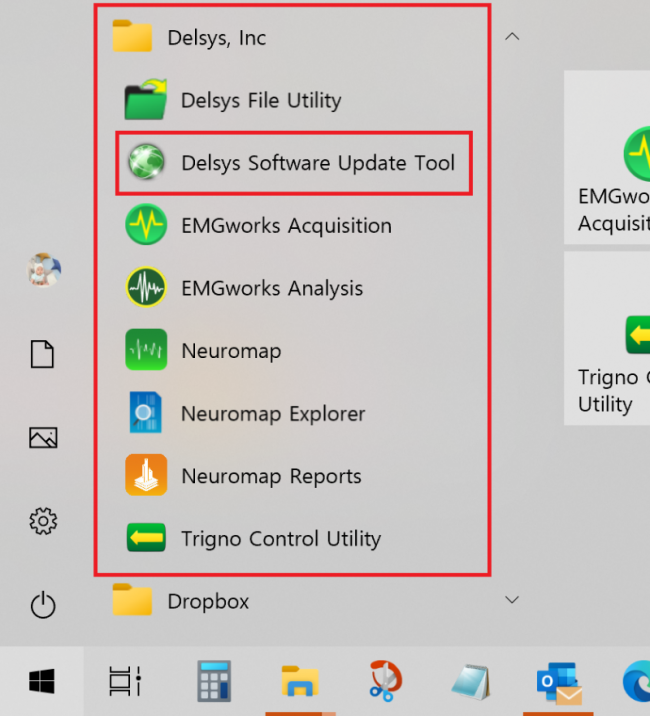Select Neuromap Explorer text entry
Viewport: 650px width, 716px height.
(x=273, y=414)
